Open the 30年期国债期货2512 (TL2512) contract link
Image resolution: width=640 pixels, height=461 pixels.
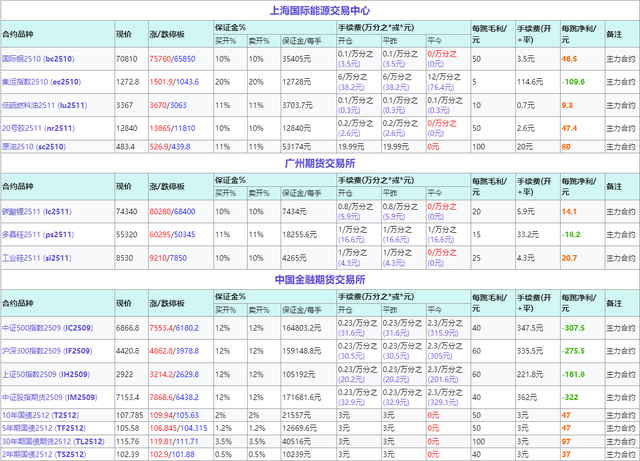click(x=53, y=441)
